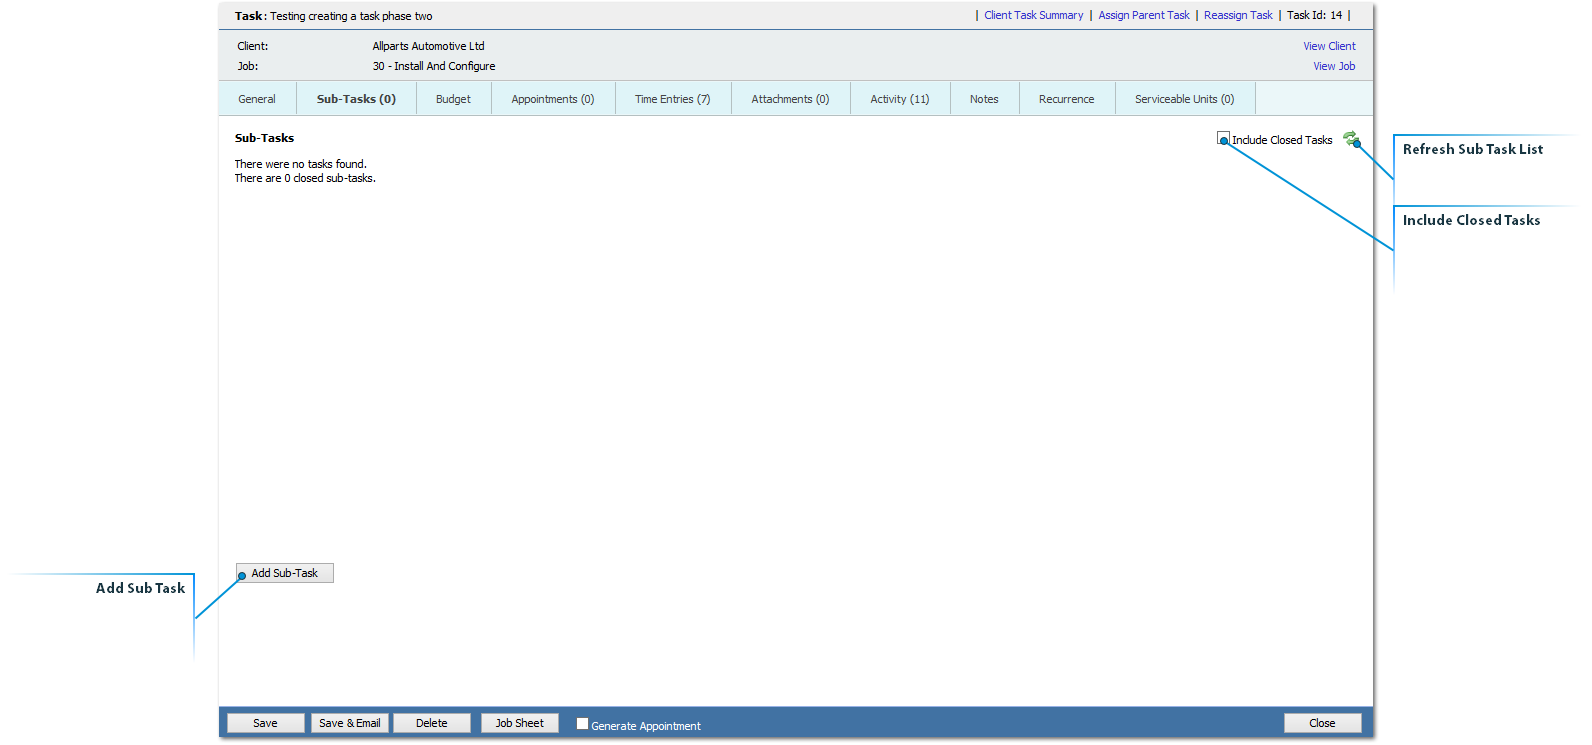
Task: Delete the task using Delete button
Action: pos(432,723)
